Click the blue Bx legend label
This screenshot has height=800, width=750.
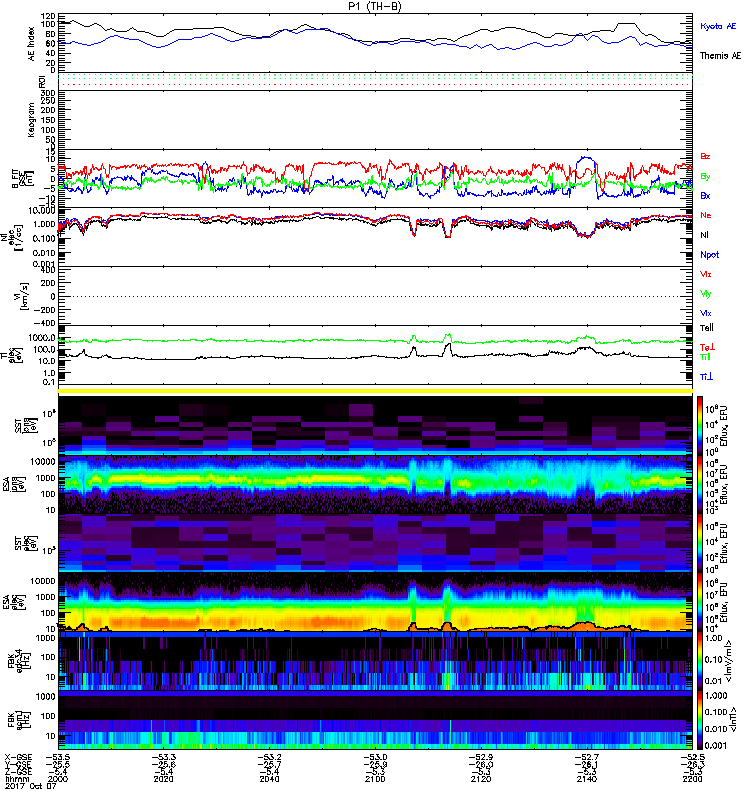click(705, 195)
